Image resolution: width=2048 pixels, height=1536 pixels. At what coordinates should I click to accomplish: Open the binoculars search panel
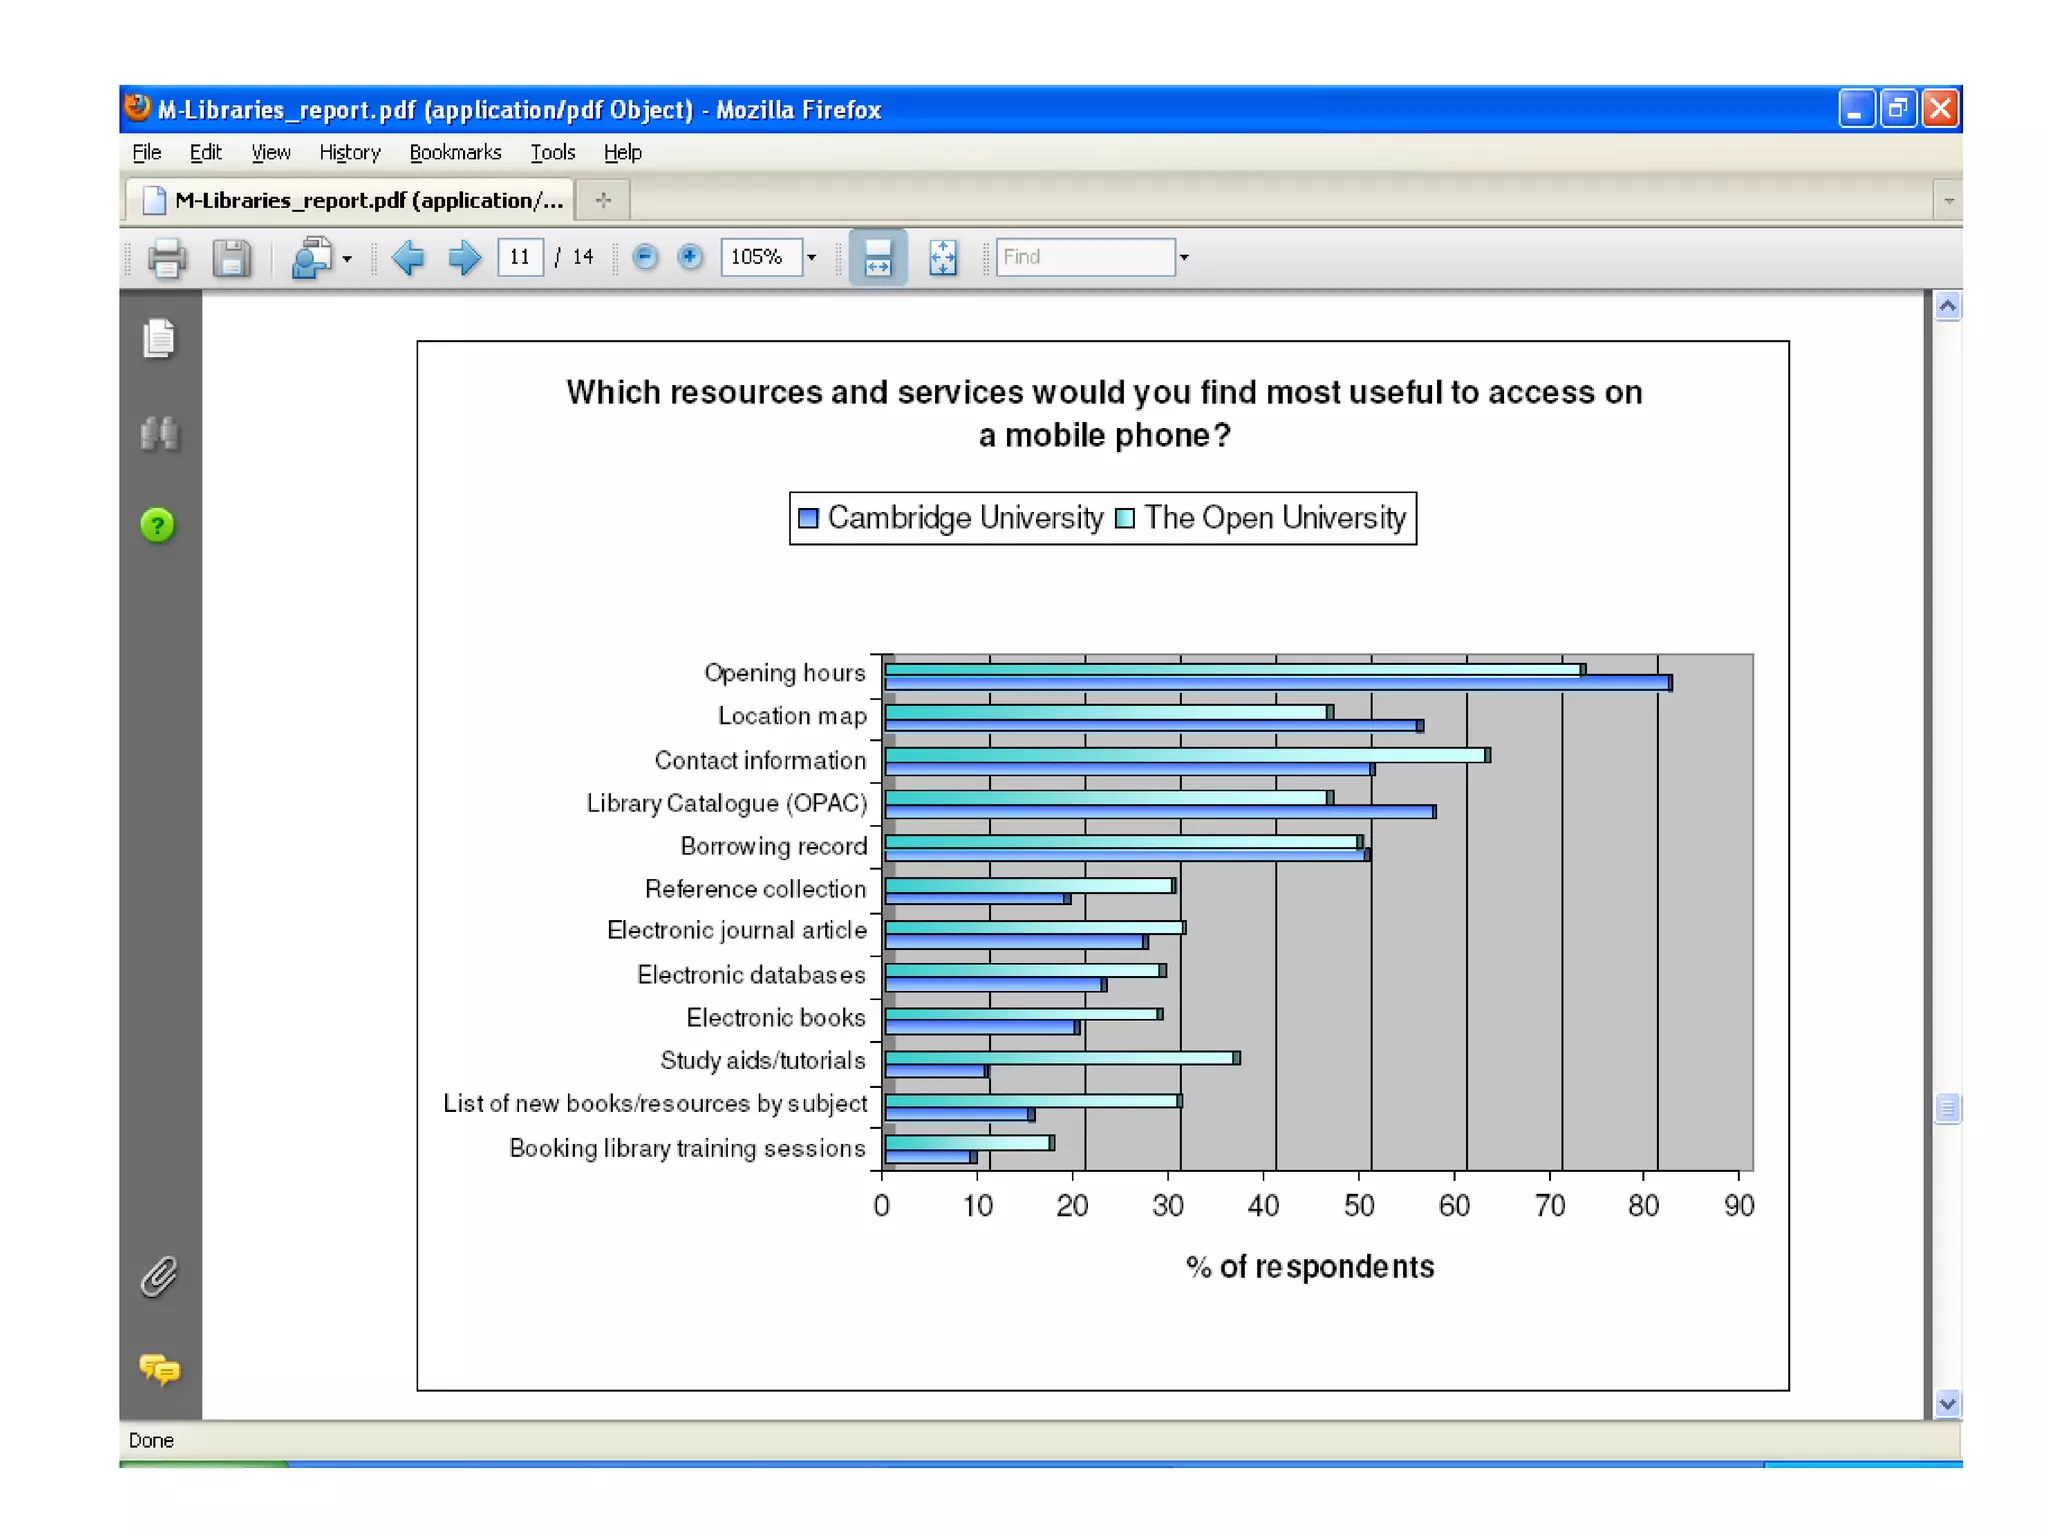point(159,434)
